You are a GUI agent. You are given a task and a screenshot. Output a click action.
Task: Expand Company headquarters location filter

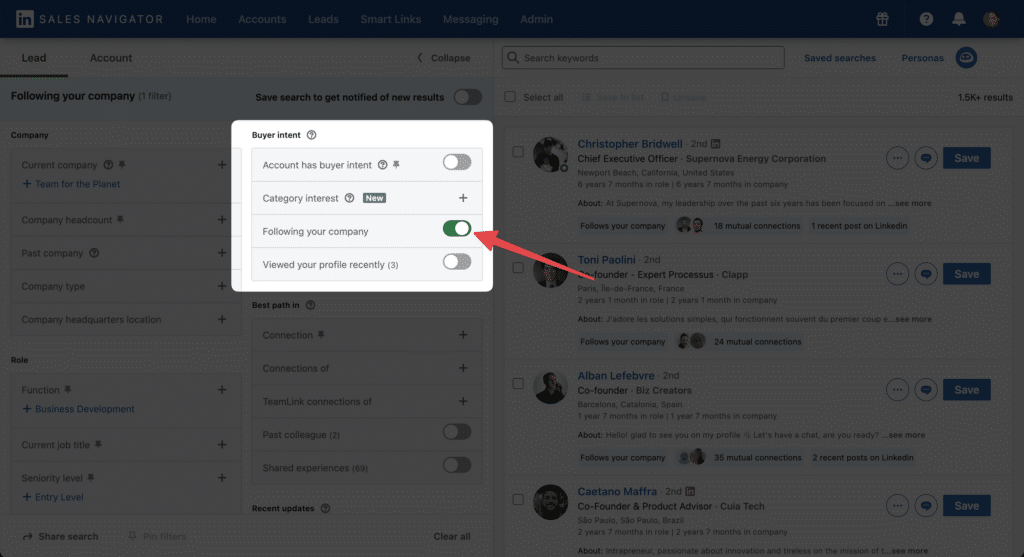(222, 319)
